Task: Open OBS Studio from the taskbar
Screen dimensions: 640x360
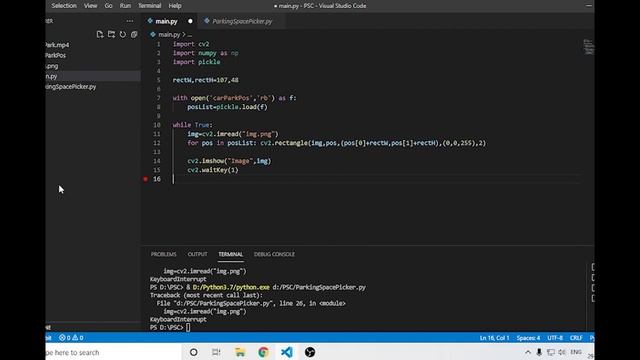Action: 310,352
